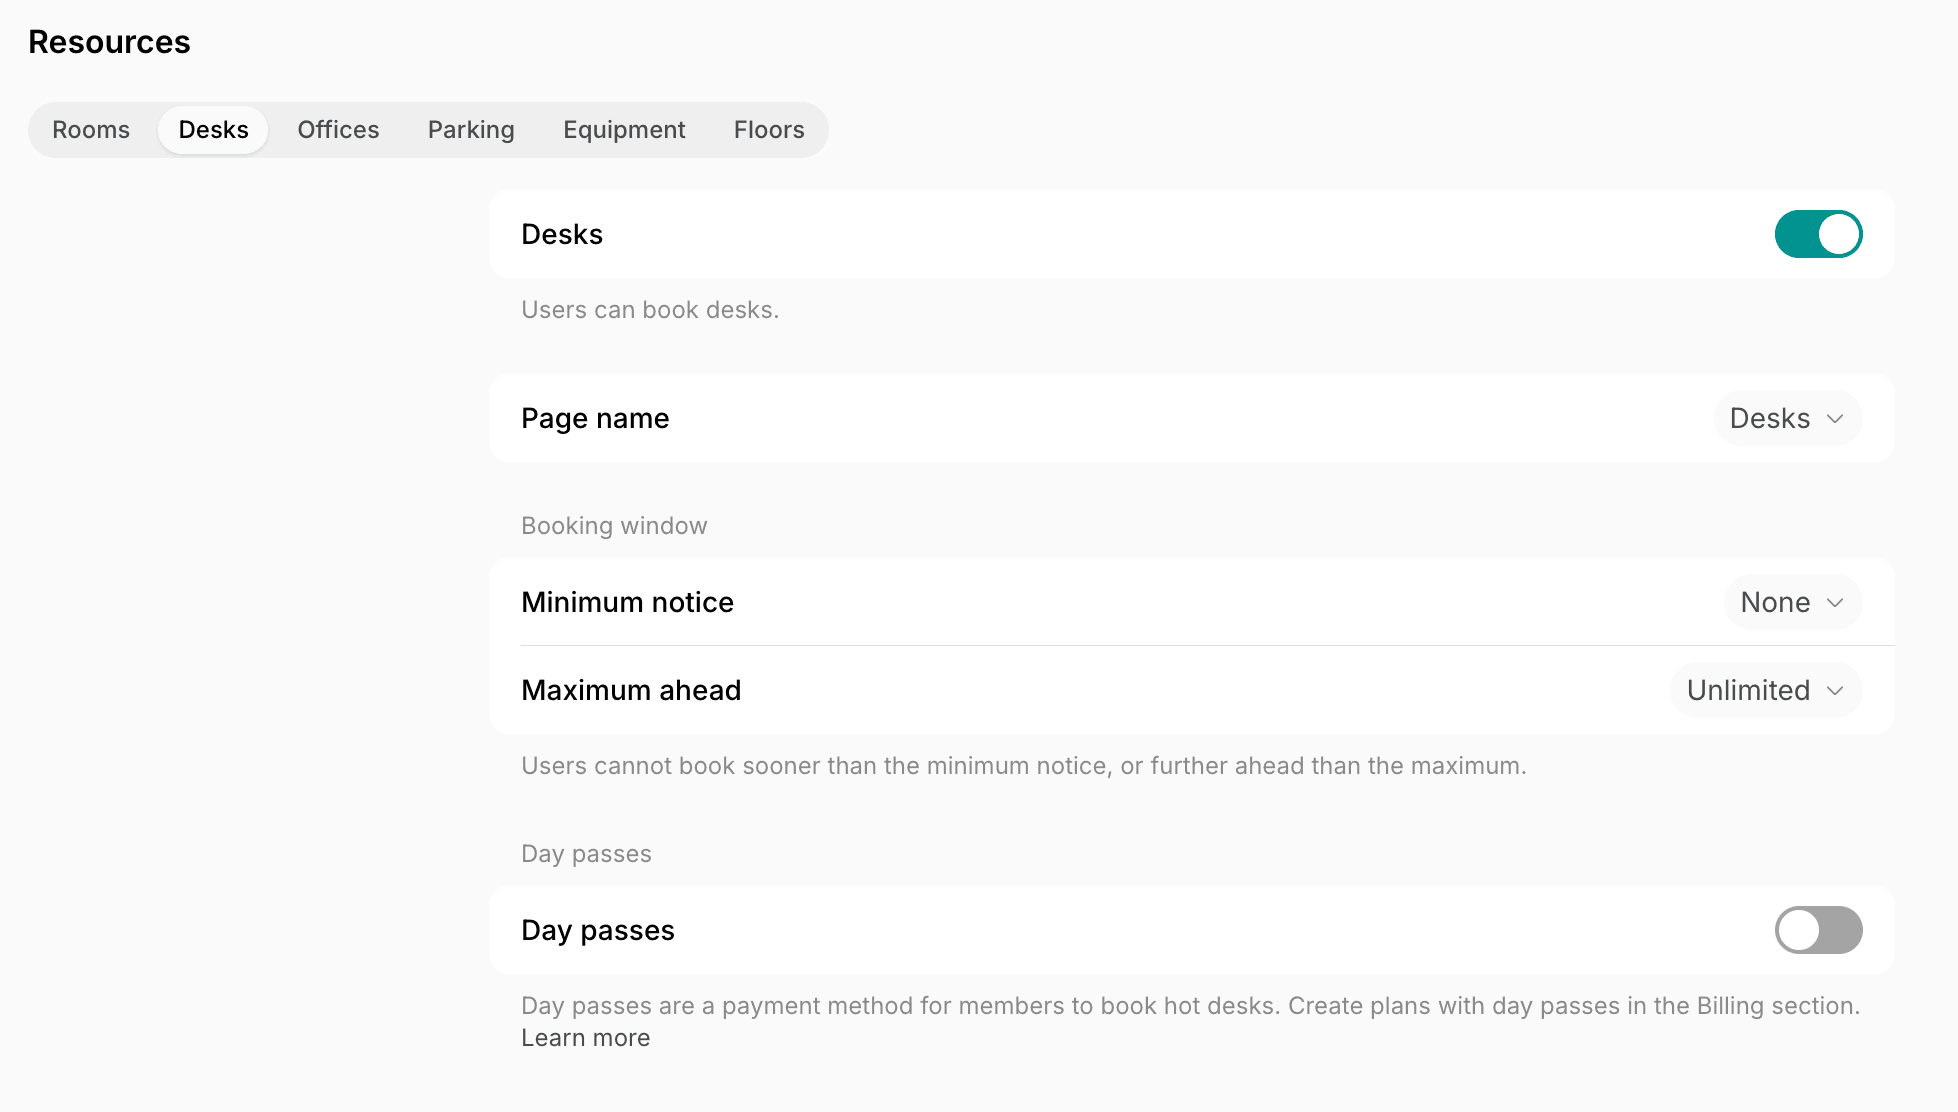Switch to the Floors tab
1958x1112 pixels.
coord(769,130)
